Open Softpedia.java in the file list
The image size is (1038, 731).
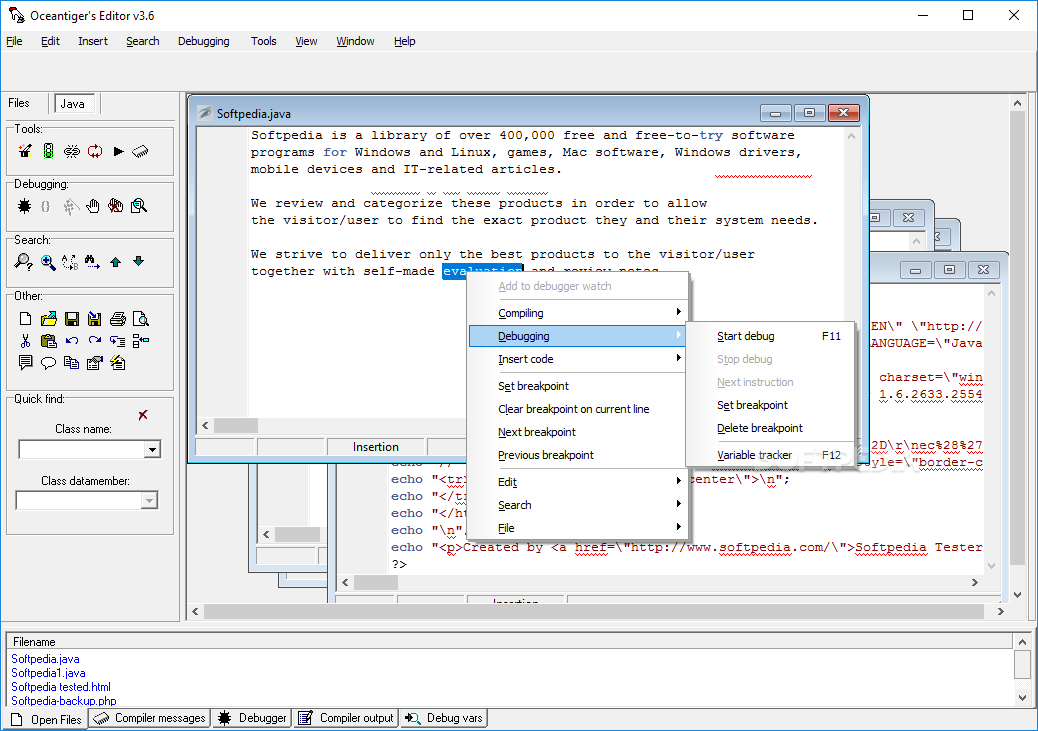tap(45, 659)
